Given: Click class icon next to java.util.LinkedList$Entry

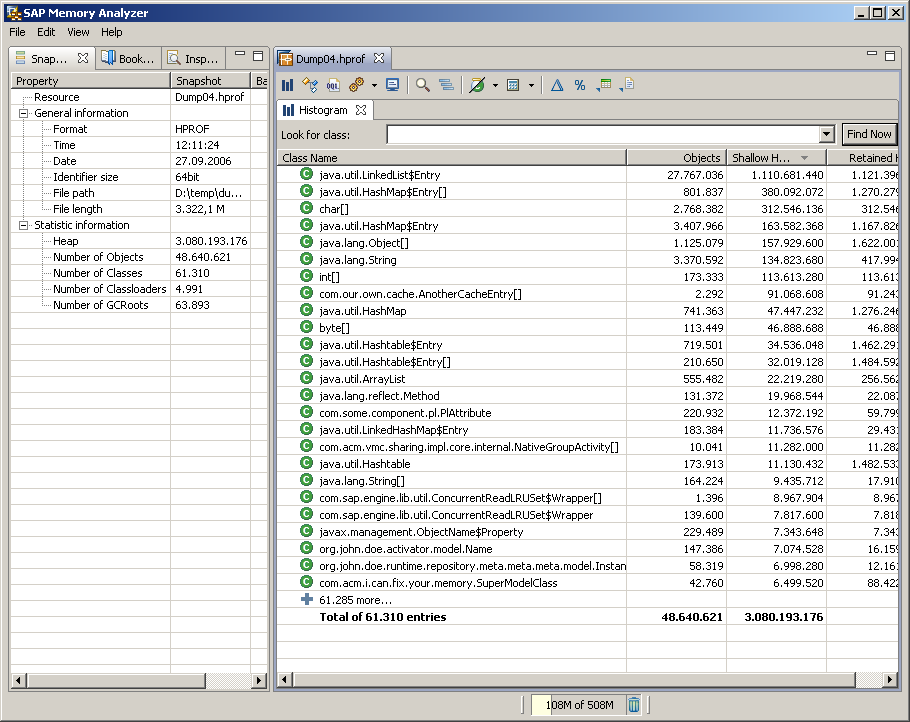Looking at the screenshot, I should point(306,174).
